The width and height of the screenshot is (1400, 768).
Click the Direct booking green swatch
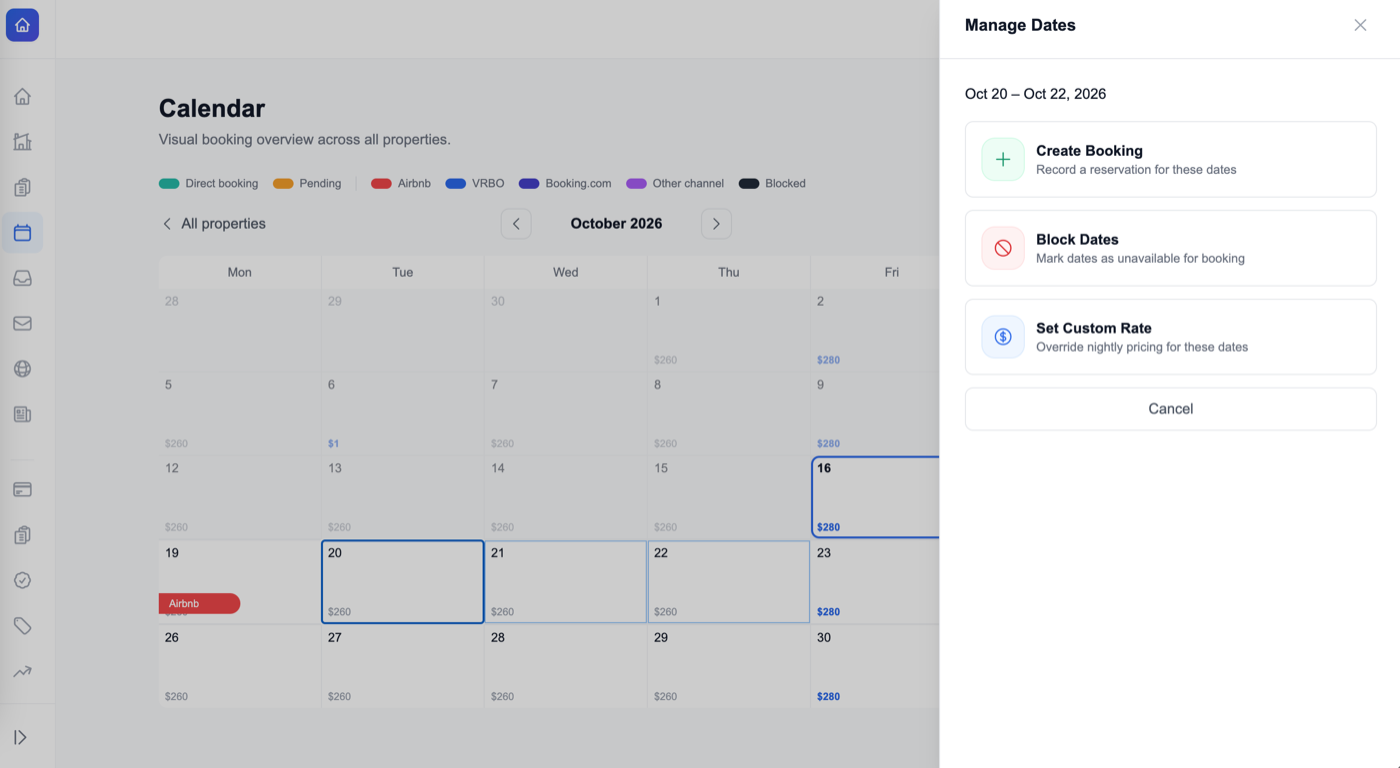pos(169,184)
